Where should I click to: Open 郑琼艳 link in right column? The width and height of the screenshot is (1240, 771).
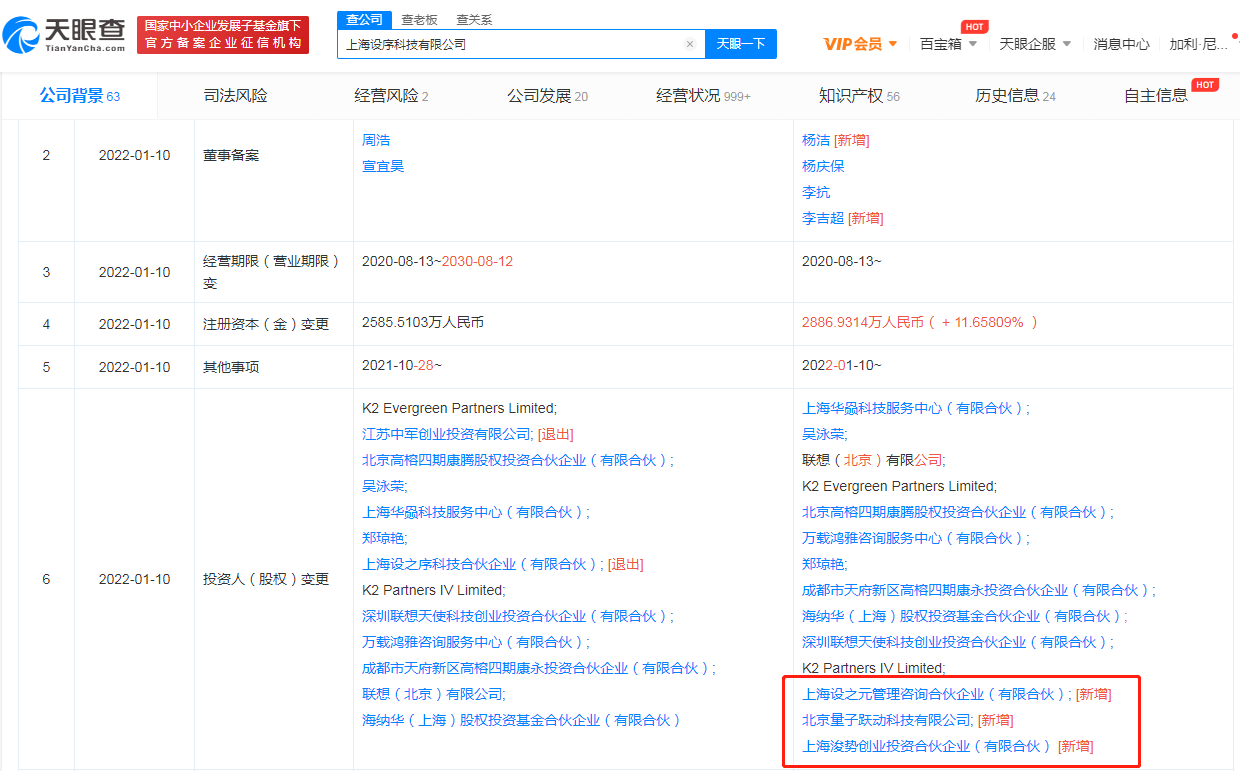click(x=823, y=564)
